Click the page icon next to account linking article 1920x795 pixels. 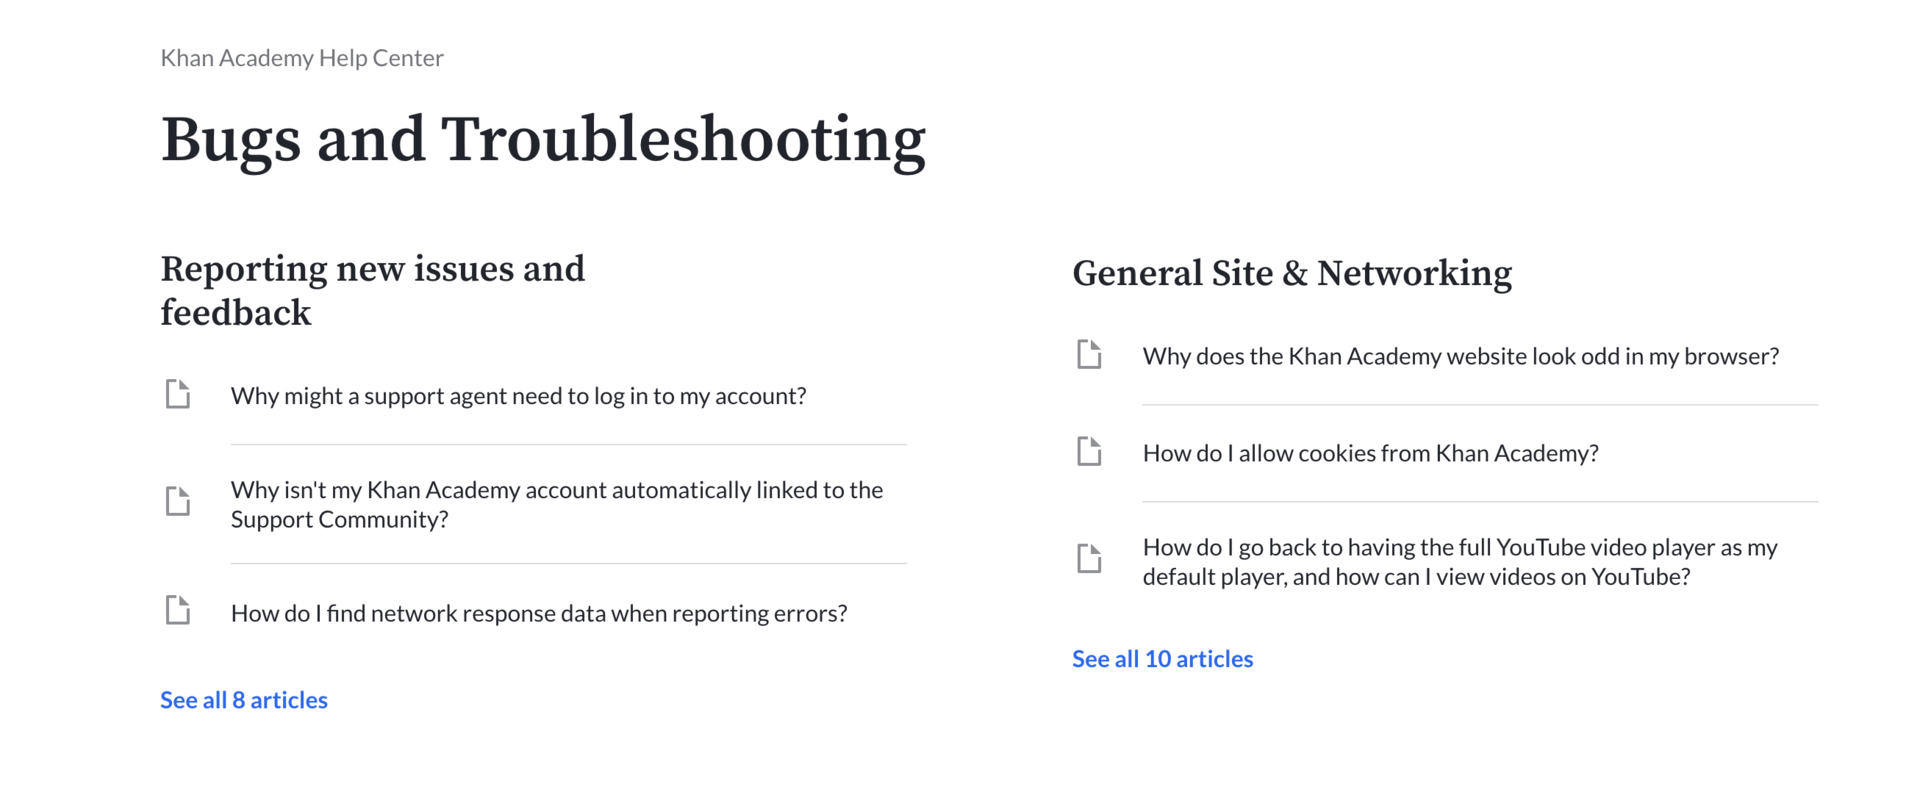tap(177, 501)
